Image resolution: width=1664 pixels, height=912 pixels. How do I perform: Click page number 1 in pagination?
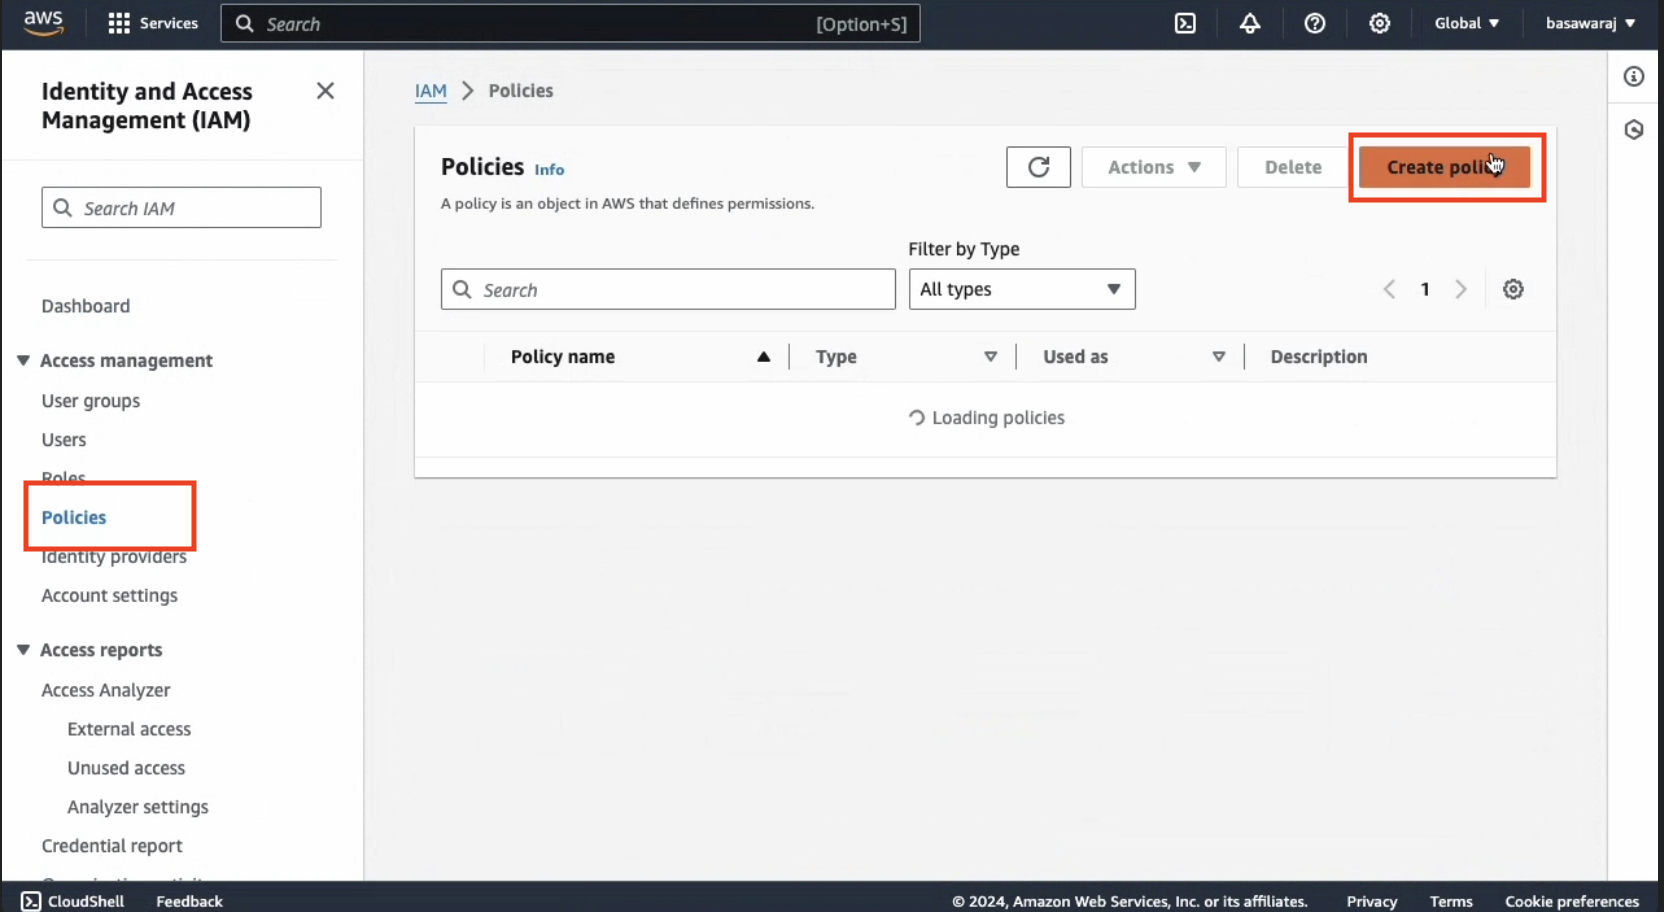pyautogui.click(x=1425, y=289)
